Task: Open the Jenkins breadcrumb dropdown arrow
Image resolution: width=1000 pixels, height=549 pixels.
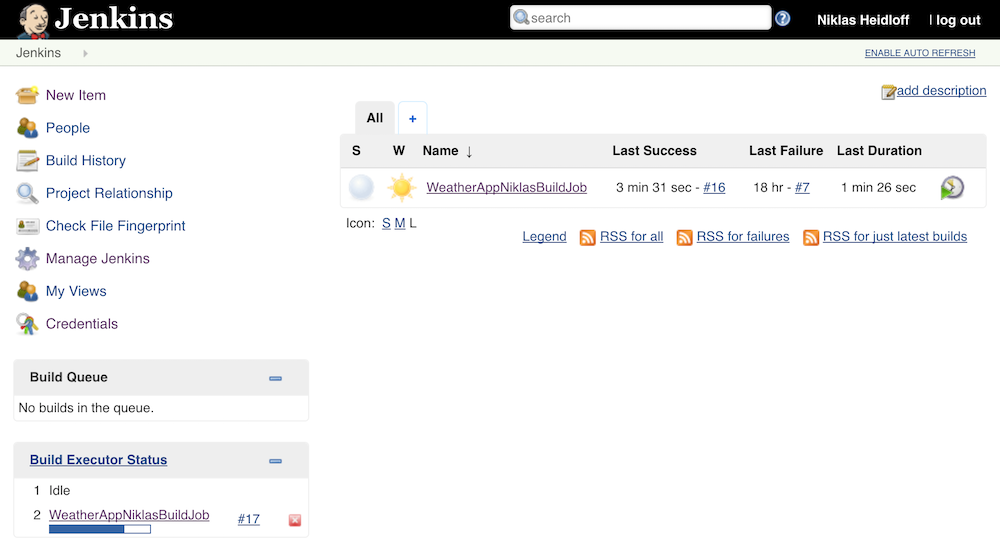Action: [x=85, y=54]
